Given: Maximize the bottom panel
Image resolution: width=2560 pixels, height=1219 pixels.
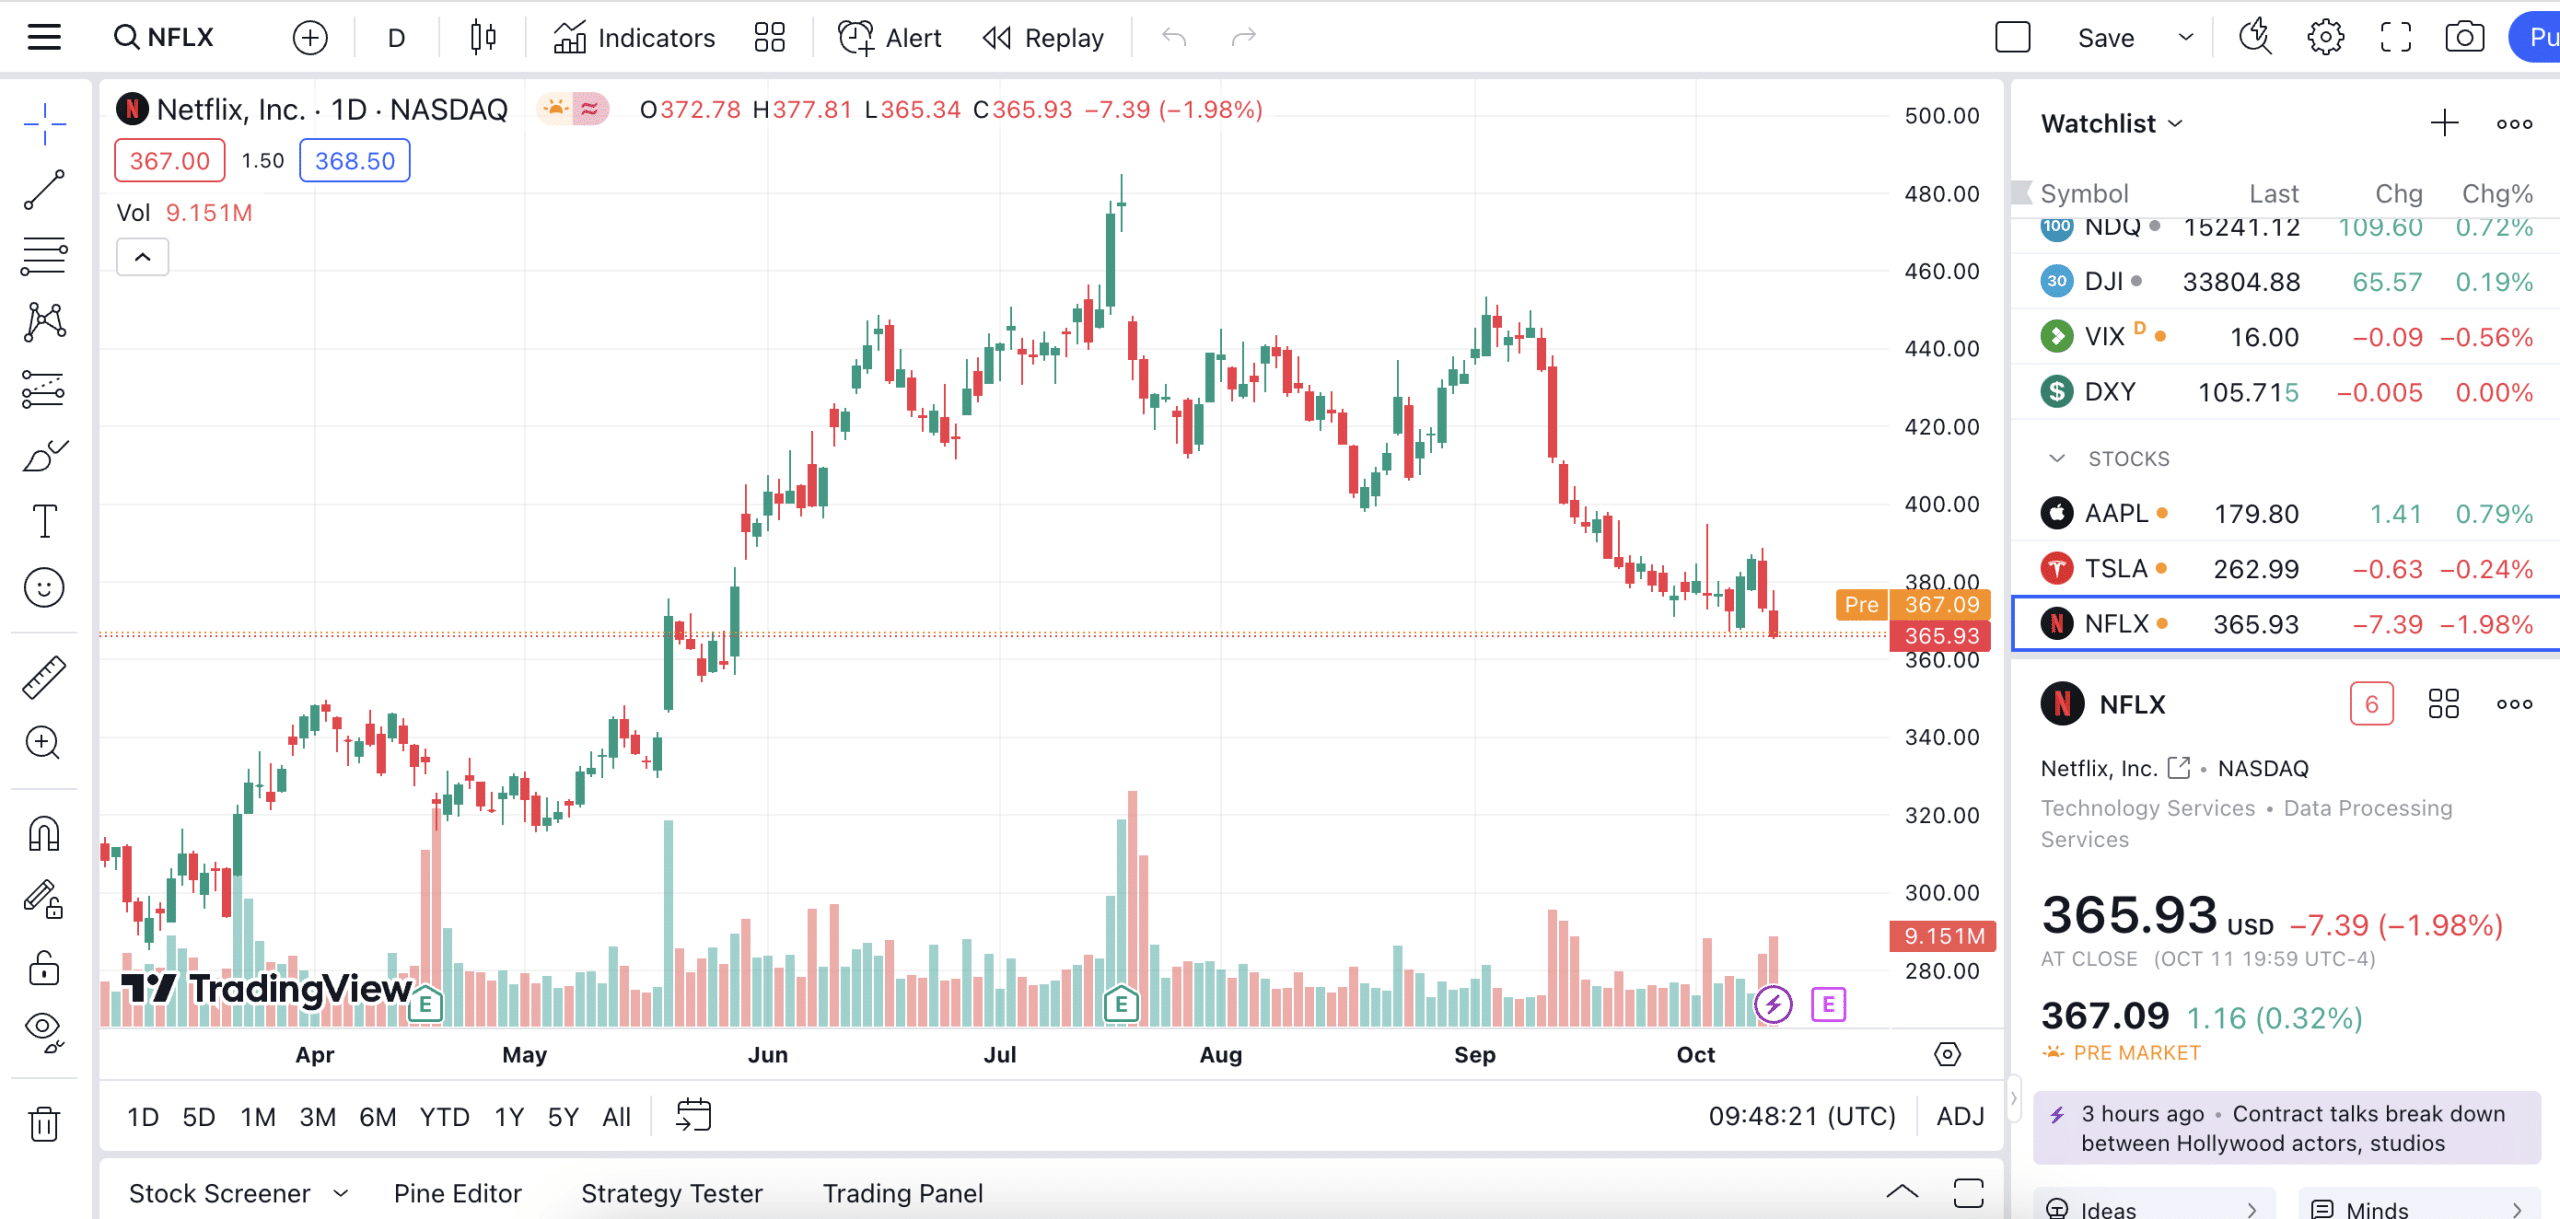Looking at the screenshot, I should click(x=1968, y=1192).
